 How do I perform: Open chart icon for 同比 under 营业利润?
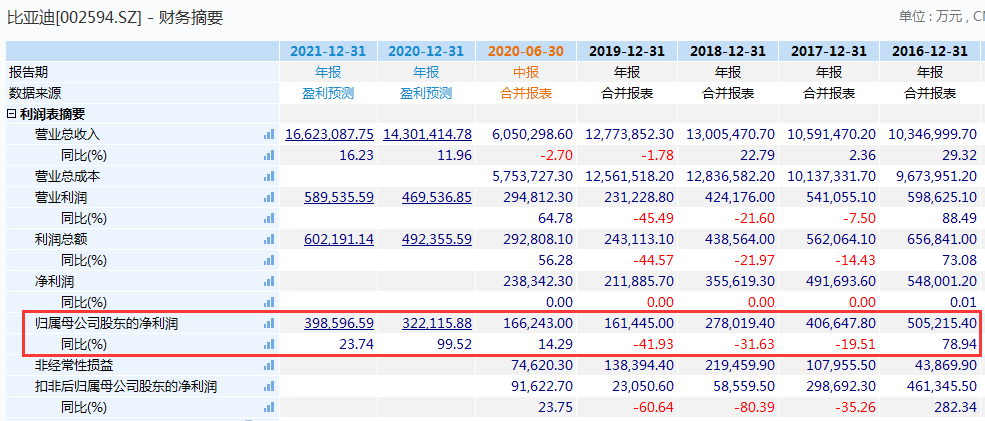click(x=269, y=219)
